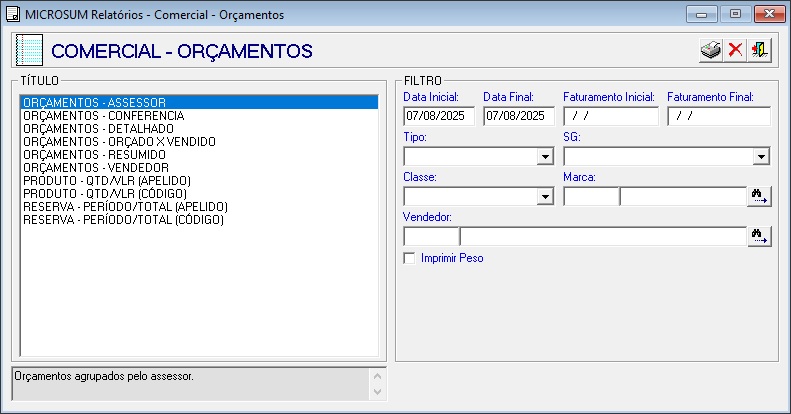Click the title bar application icon
This screenshot has height=414, width=791.
(13, 14)
